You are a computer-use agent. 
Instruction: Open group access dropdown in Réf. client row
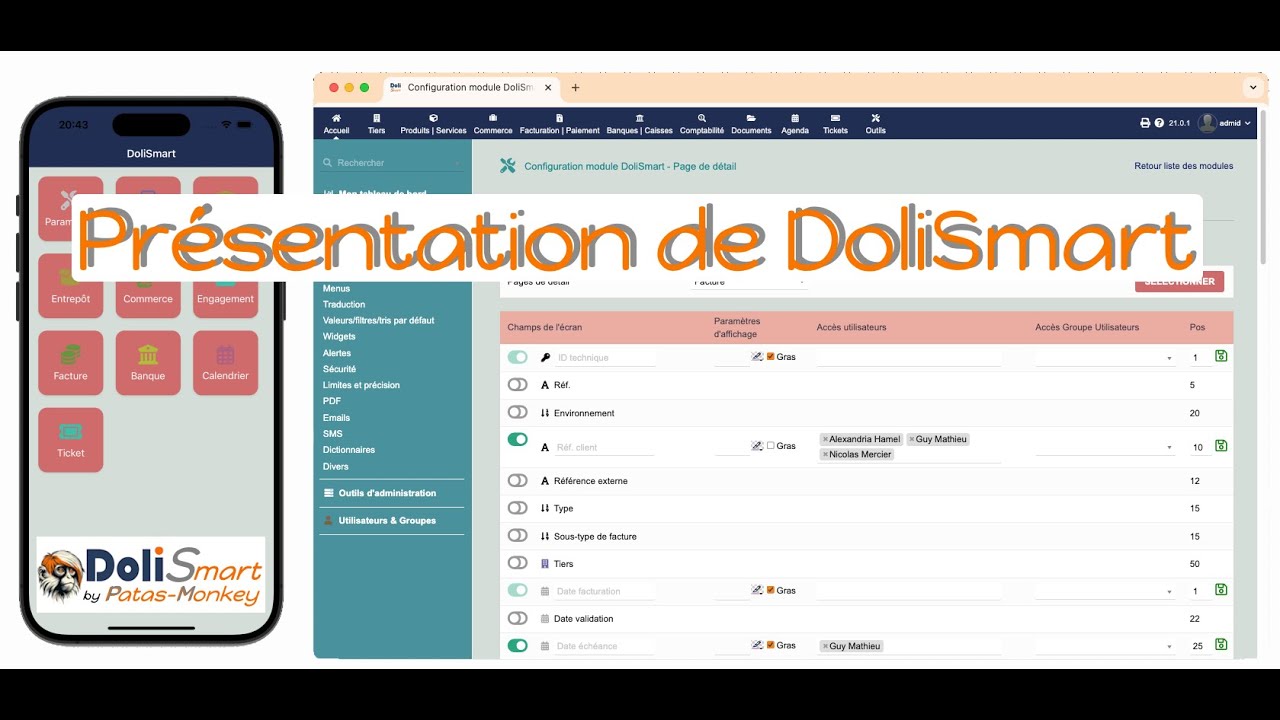coord(1105,447)
